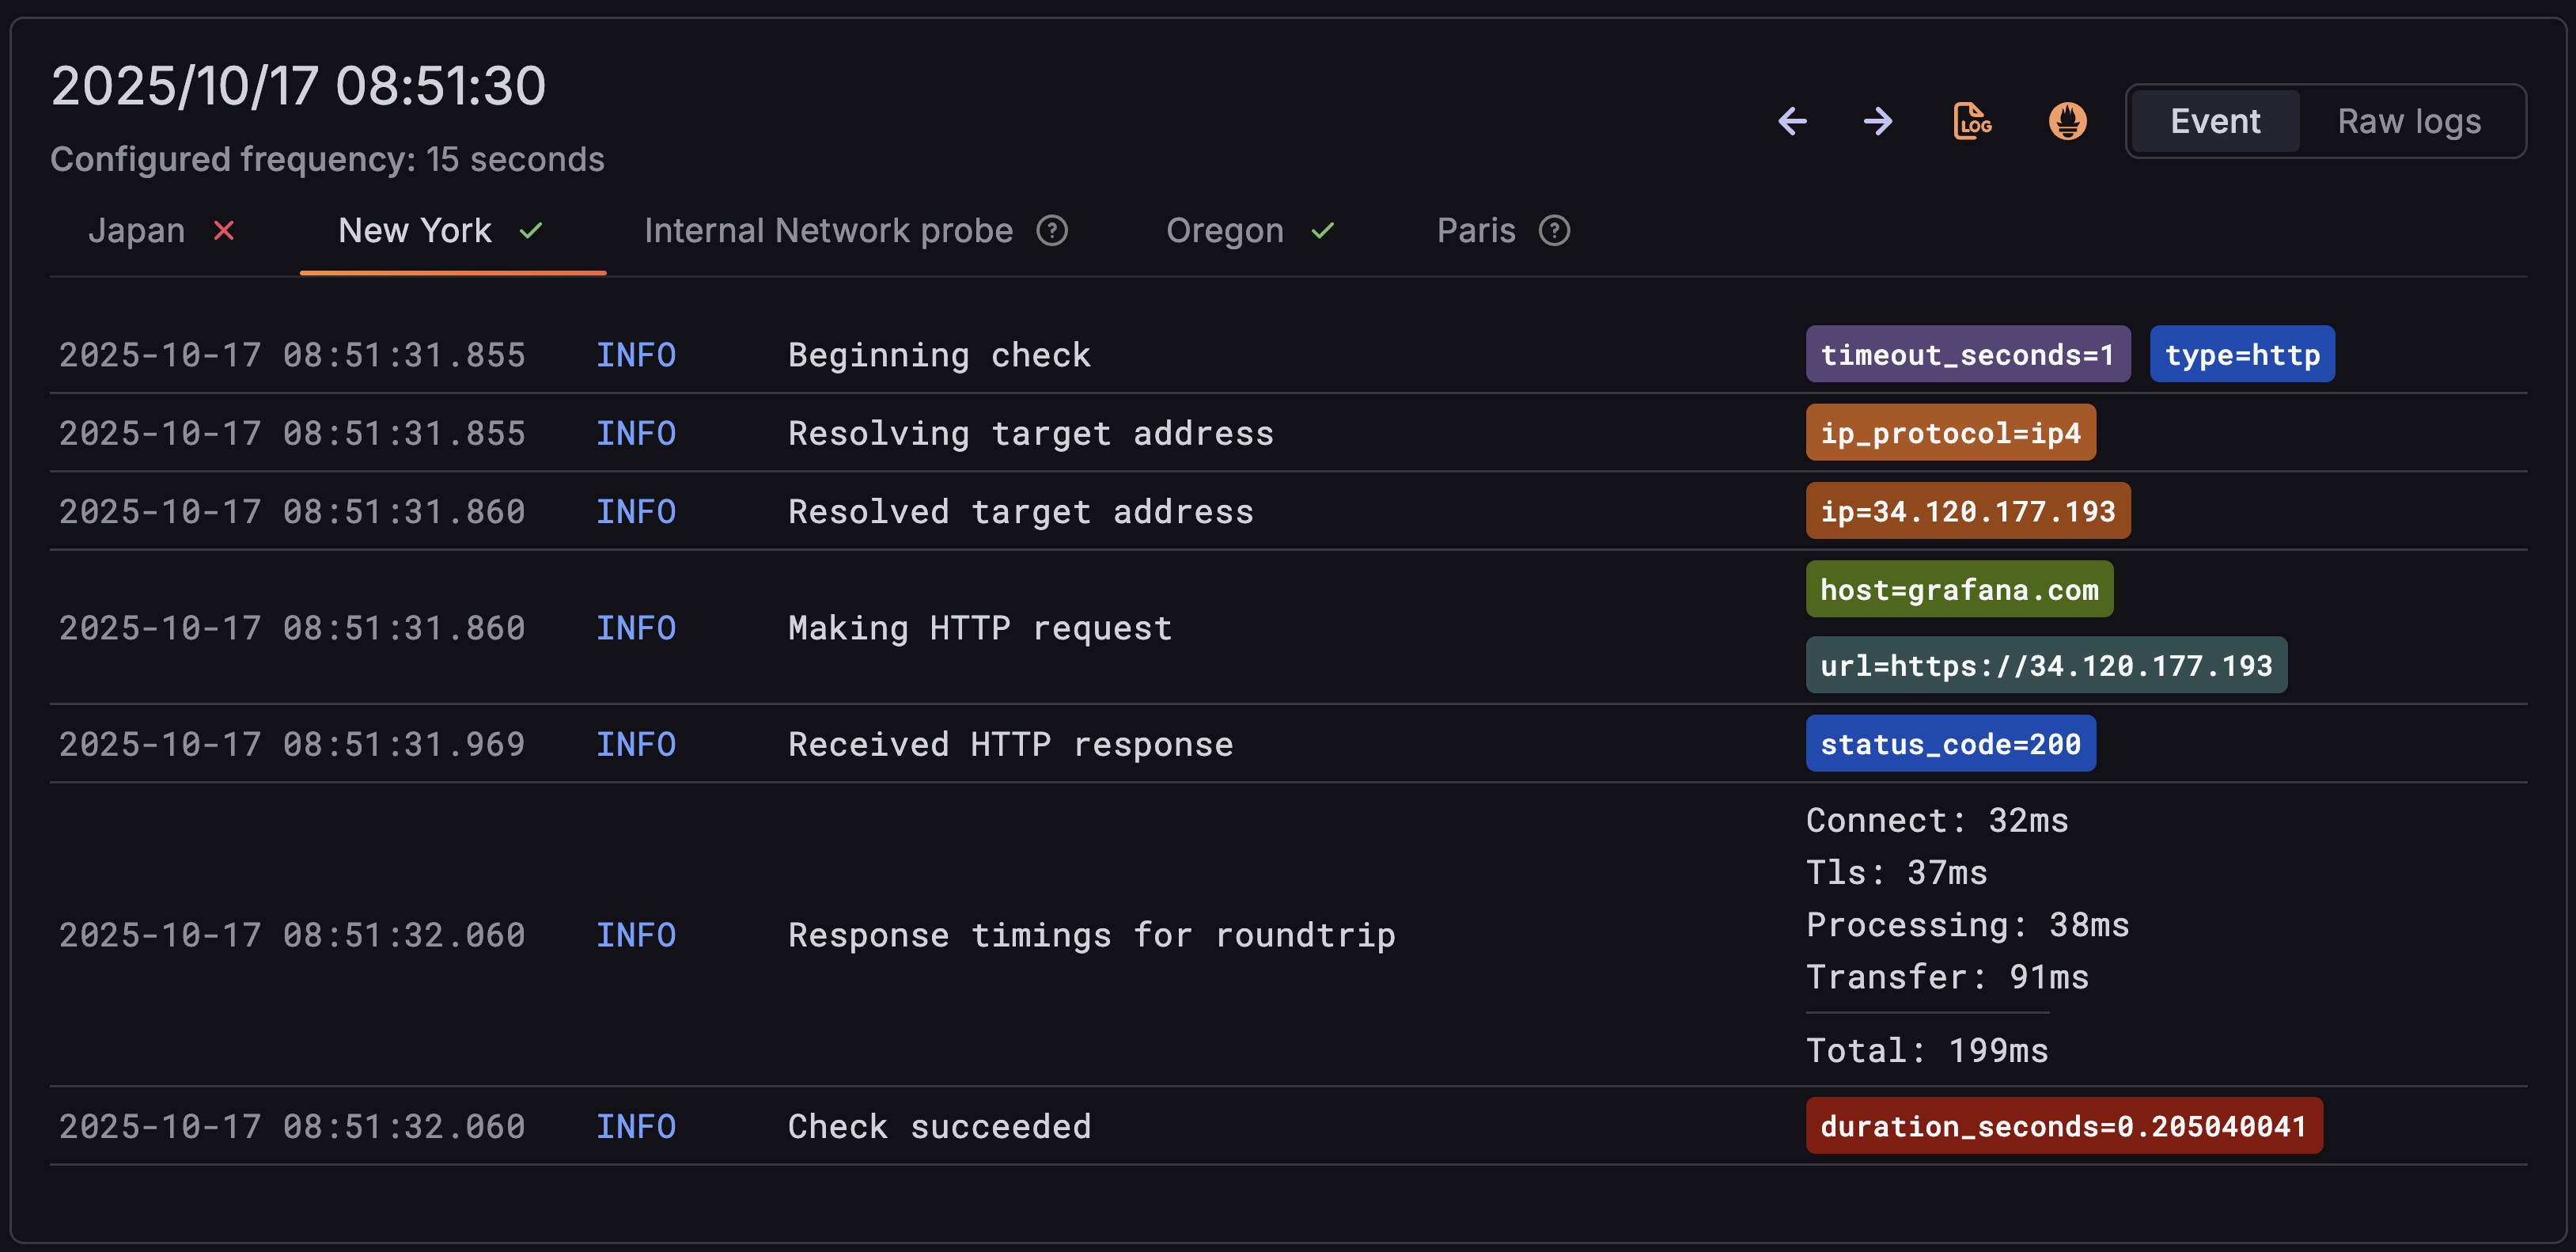Click the host=grafana.com label

[1958, 589]
